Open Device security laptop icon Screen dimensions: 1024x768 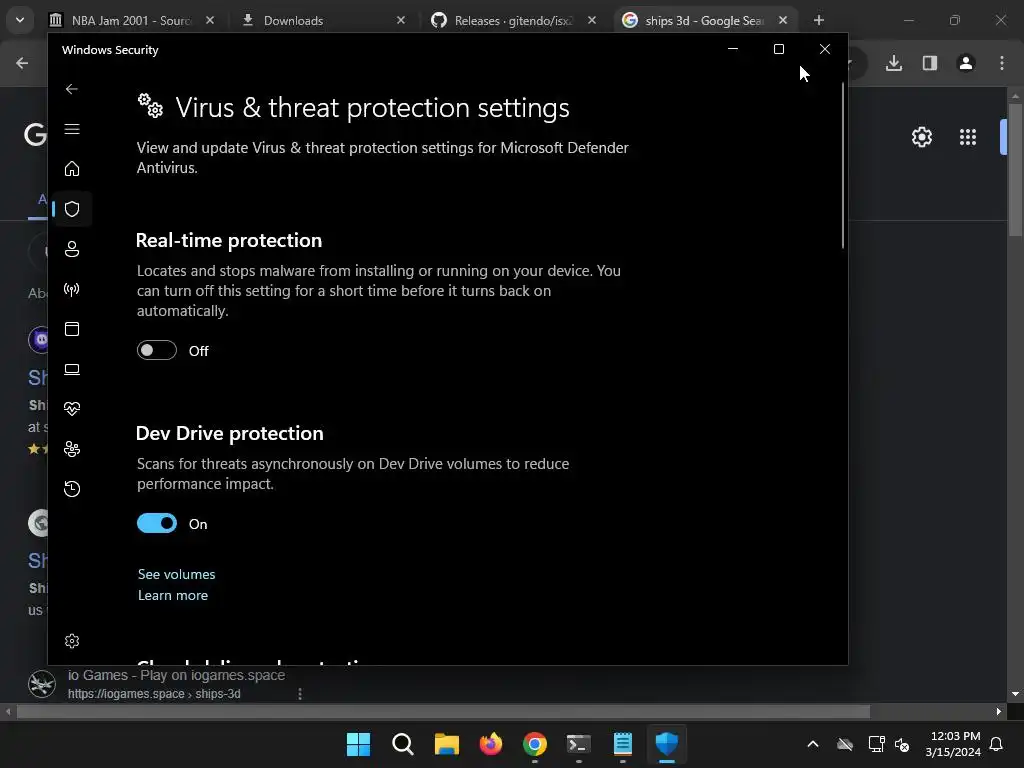[72, 370]
